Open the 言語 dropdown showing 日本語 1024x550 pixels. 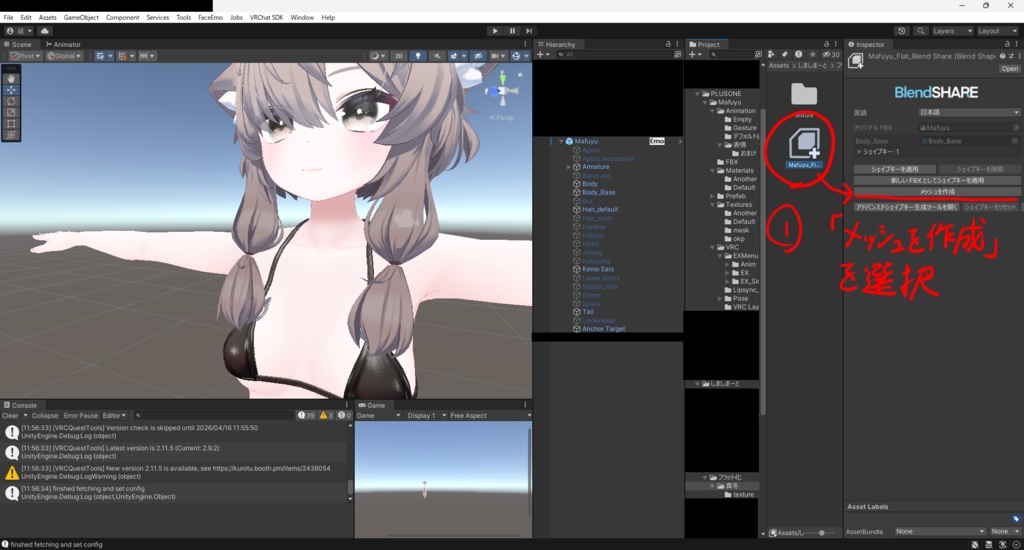coord(968,112)
